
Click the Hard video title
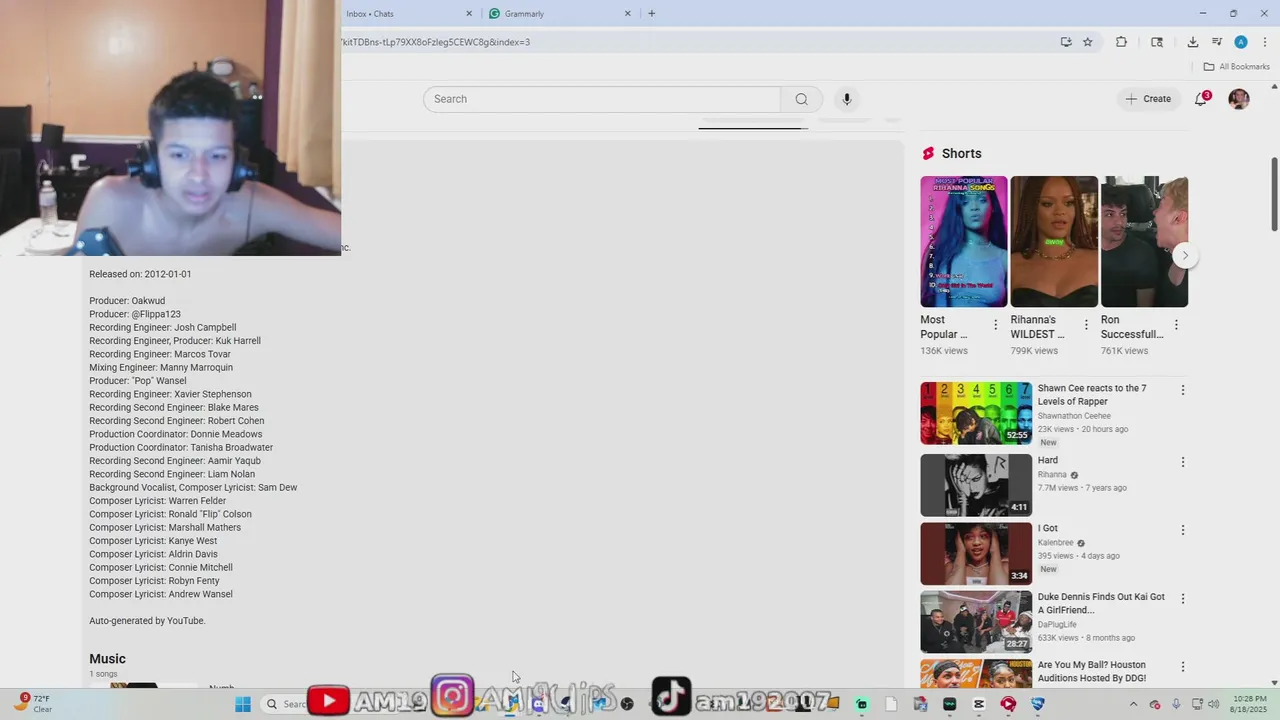(1048, 460)
